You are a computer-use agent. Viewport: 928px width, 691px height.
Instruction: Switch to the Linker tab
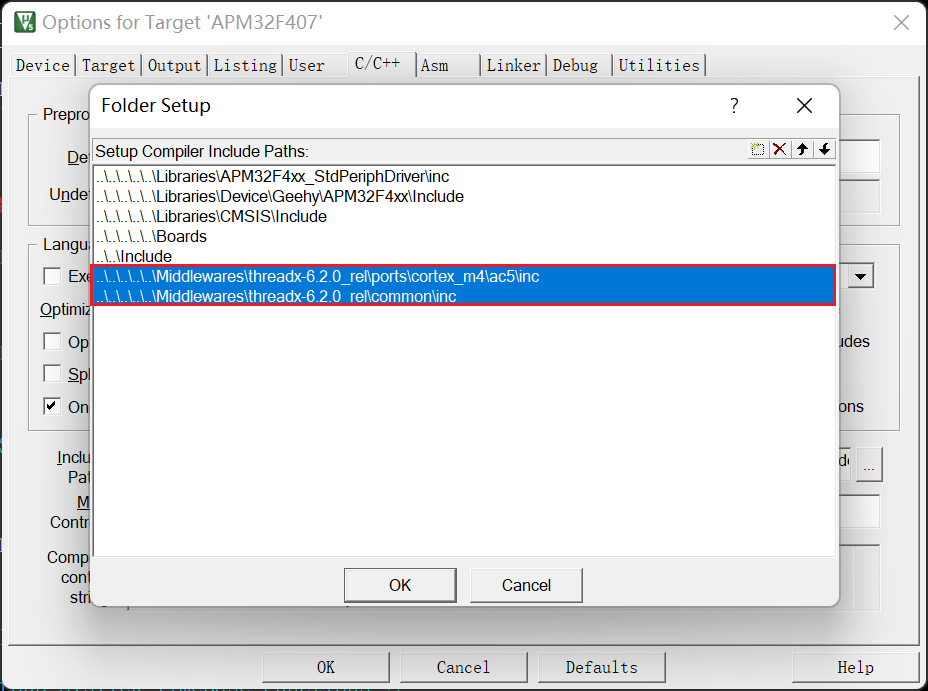coord(513,66)
